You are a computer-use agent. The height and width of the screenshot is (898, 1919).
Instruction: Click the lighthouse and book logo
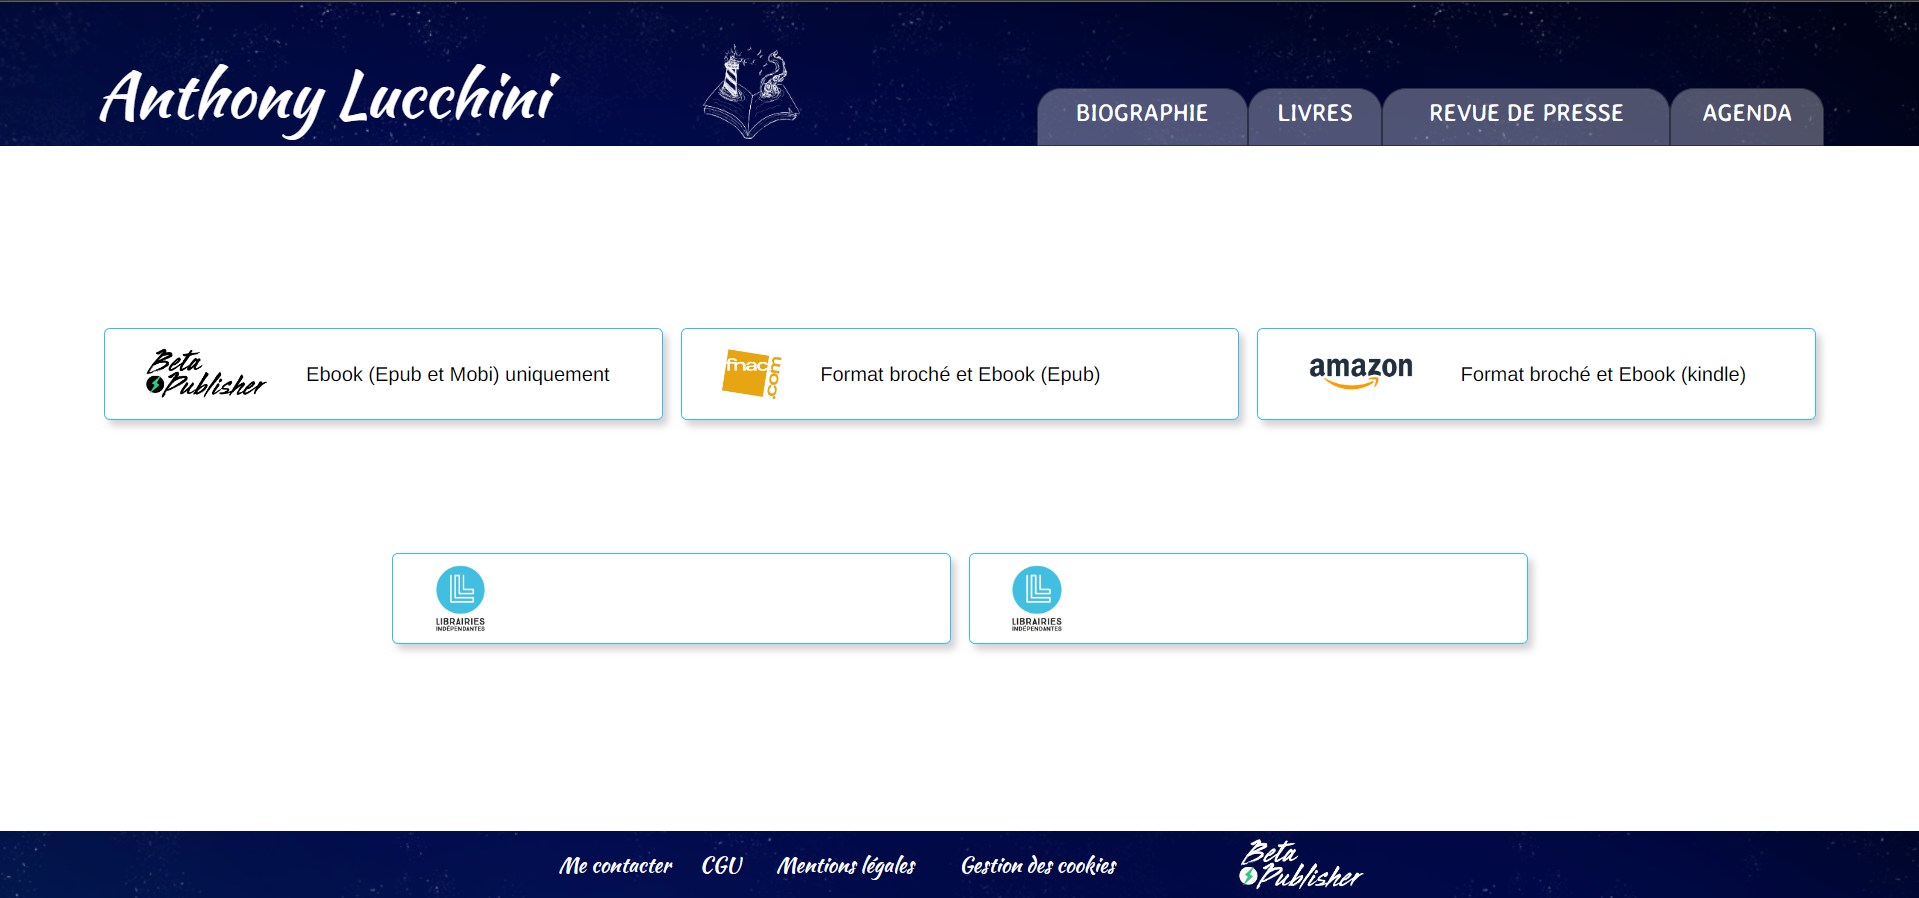tap(751, 91)
